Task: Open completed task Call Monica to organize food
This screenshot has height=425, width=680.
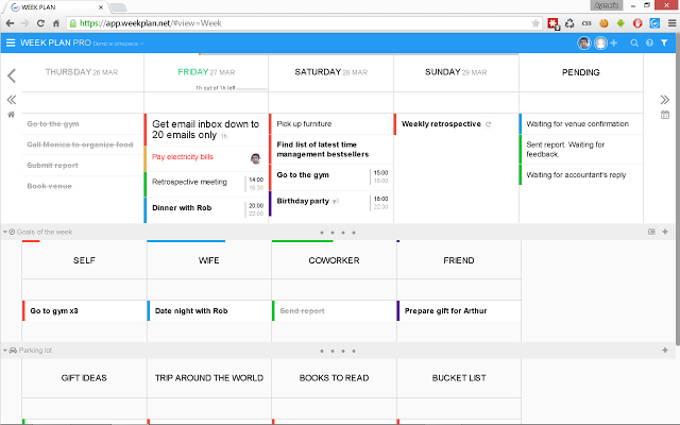Action: [x=82, y=145]
